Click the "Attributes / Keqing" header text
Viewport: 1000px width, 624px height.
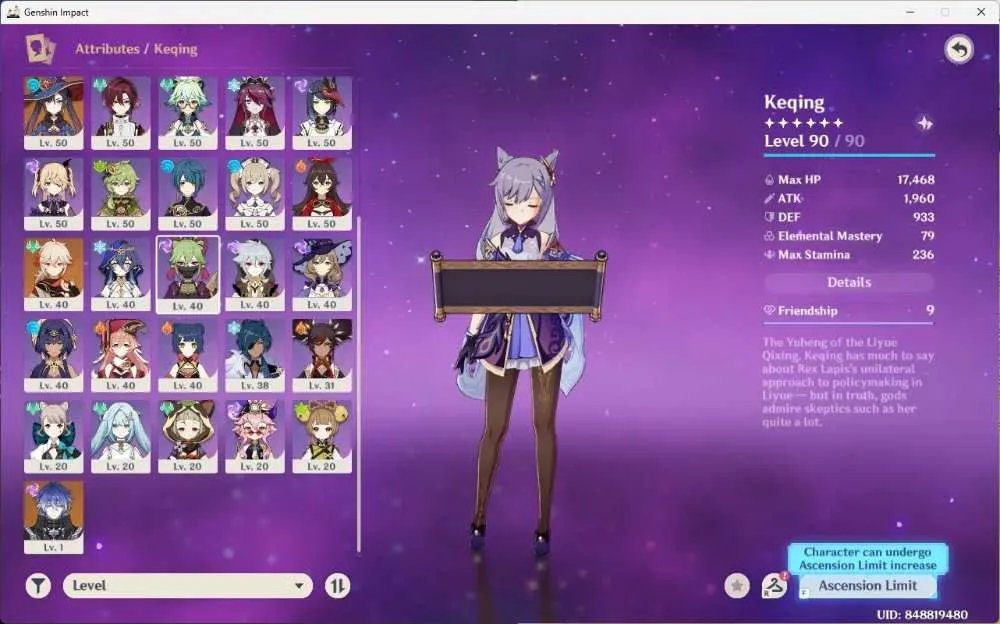(136, 49)
